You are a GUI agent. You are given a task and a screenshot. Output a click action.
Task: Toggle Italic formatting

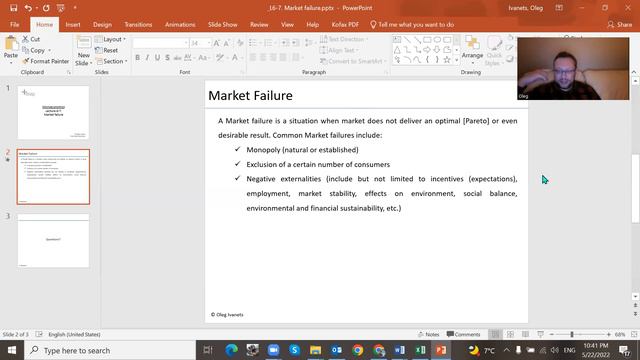(x=147, y=58)
